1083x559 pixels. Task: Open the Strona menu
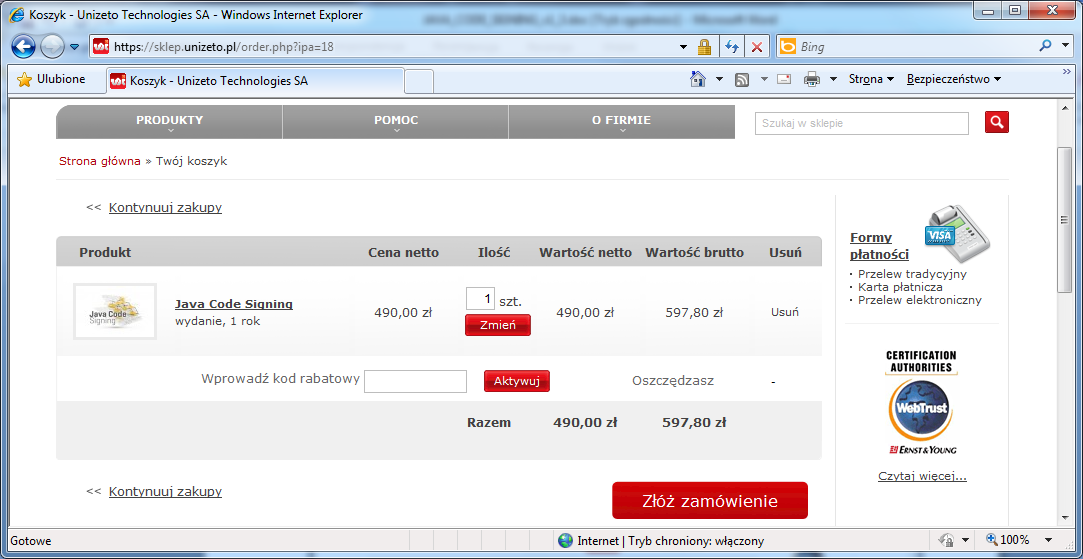872,79
